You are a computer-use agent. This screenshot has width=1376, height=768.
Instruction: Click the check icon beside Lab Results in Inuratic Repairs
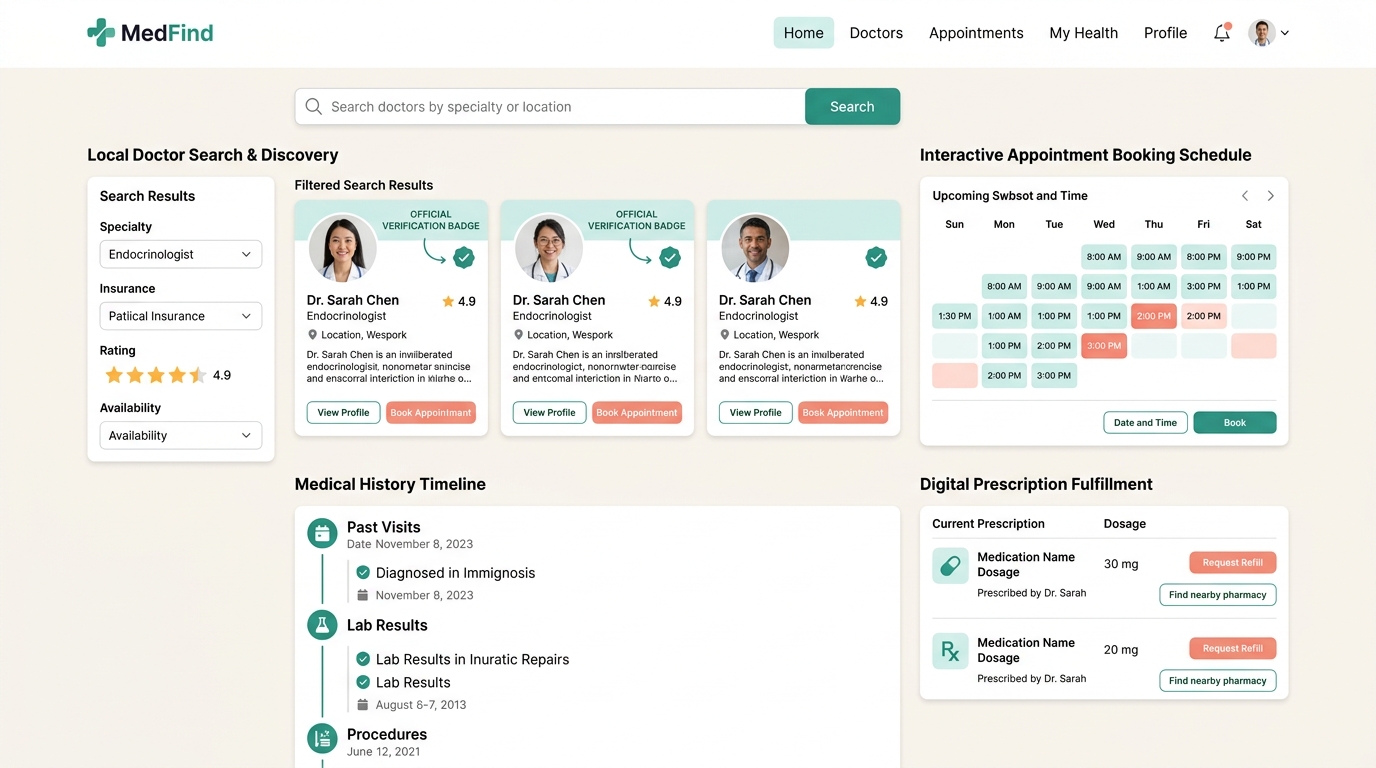point(363,659)
